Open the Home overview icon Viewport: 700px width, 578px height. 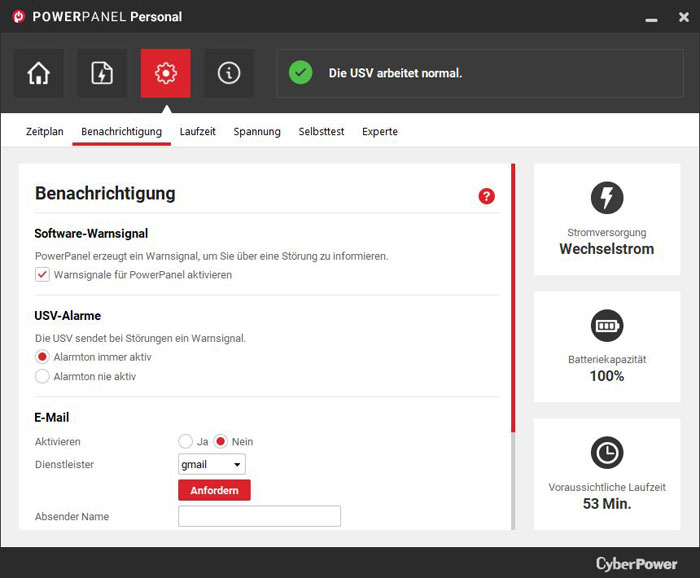click(39, 73)
